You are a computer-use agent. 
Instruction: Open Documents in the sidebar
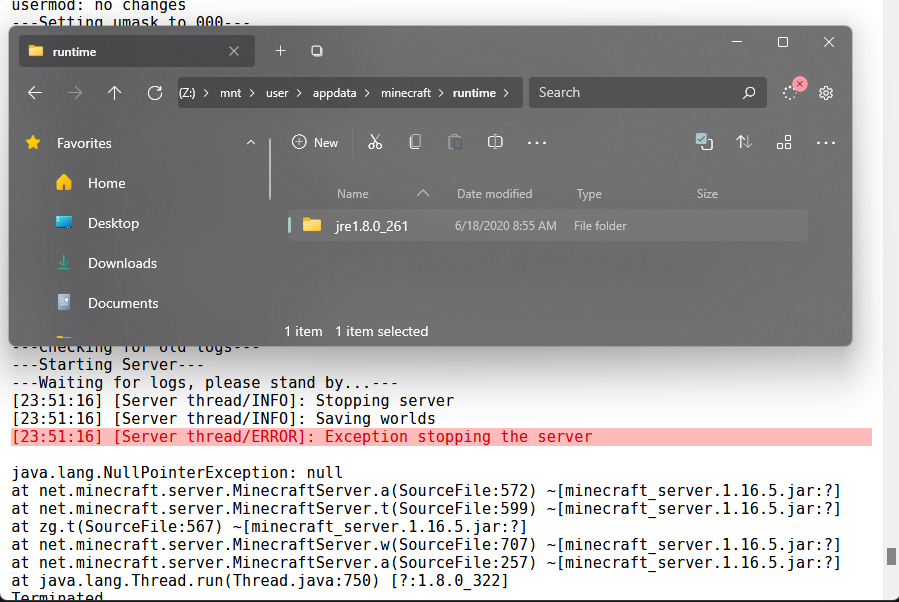(123, 303)
